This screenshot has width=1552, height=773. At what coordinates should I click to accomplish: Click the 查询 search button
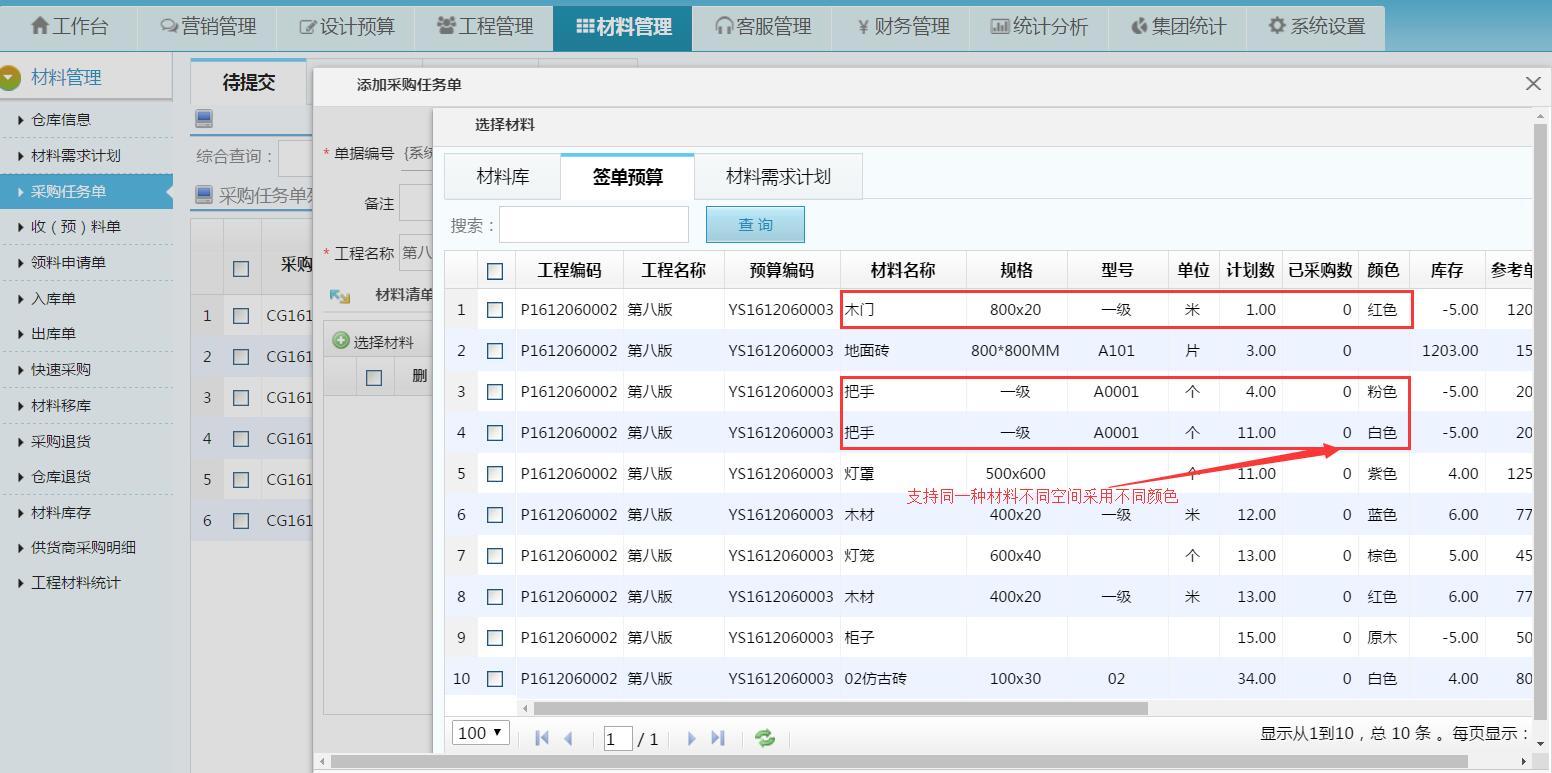(x=755, y=225)
